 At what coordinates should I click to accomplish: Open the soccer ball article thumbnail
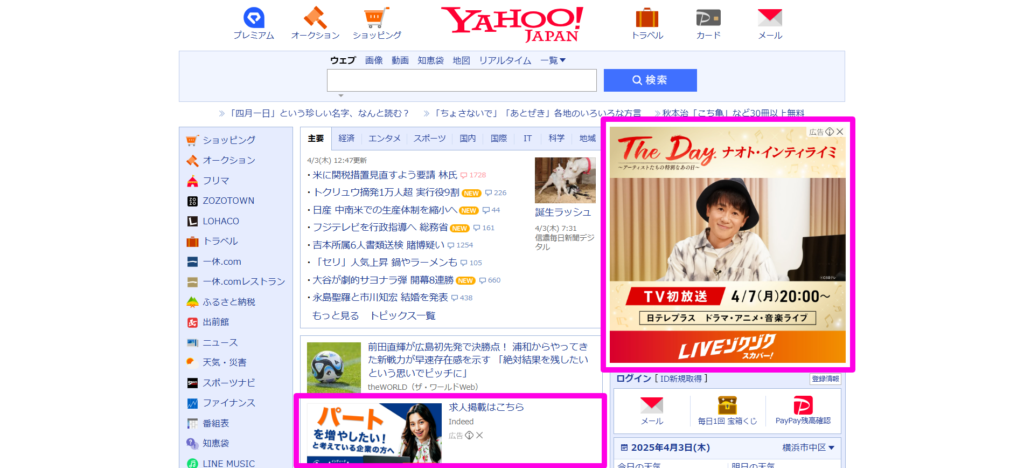(x=333, y=367)
